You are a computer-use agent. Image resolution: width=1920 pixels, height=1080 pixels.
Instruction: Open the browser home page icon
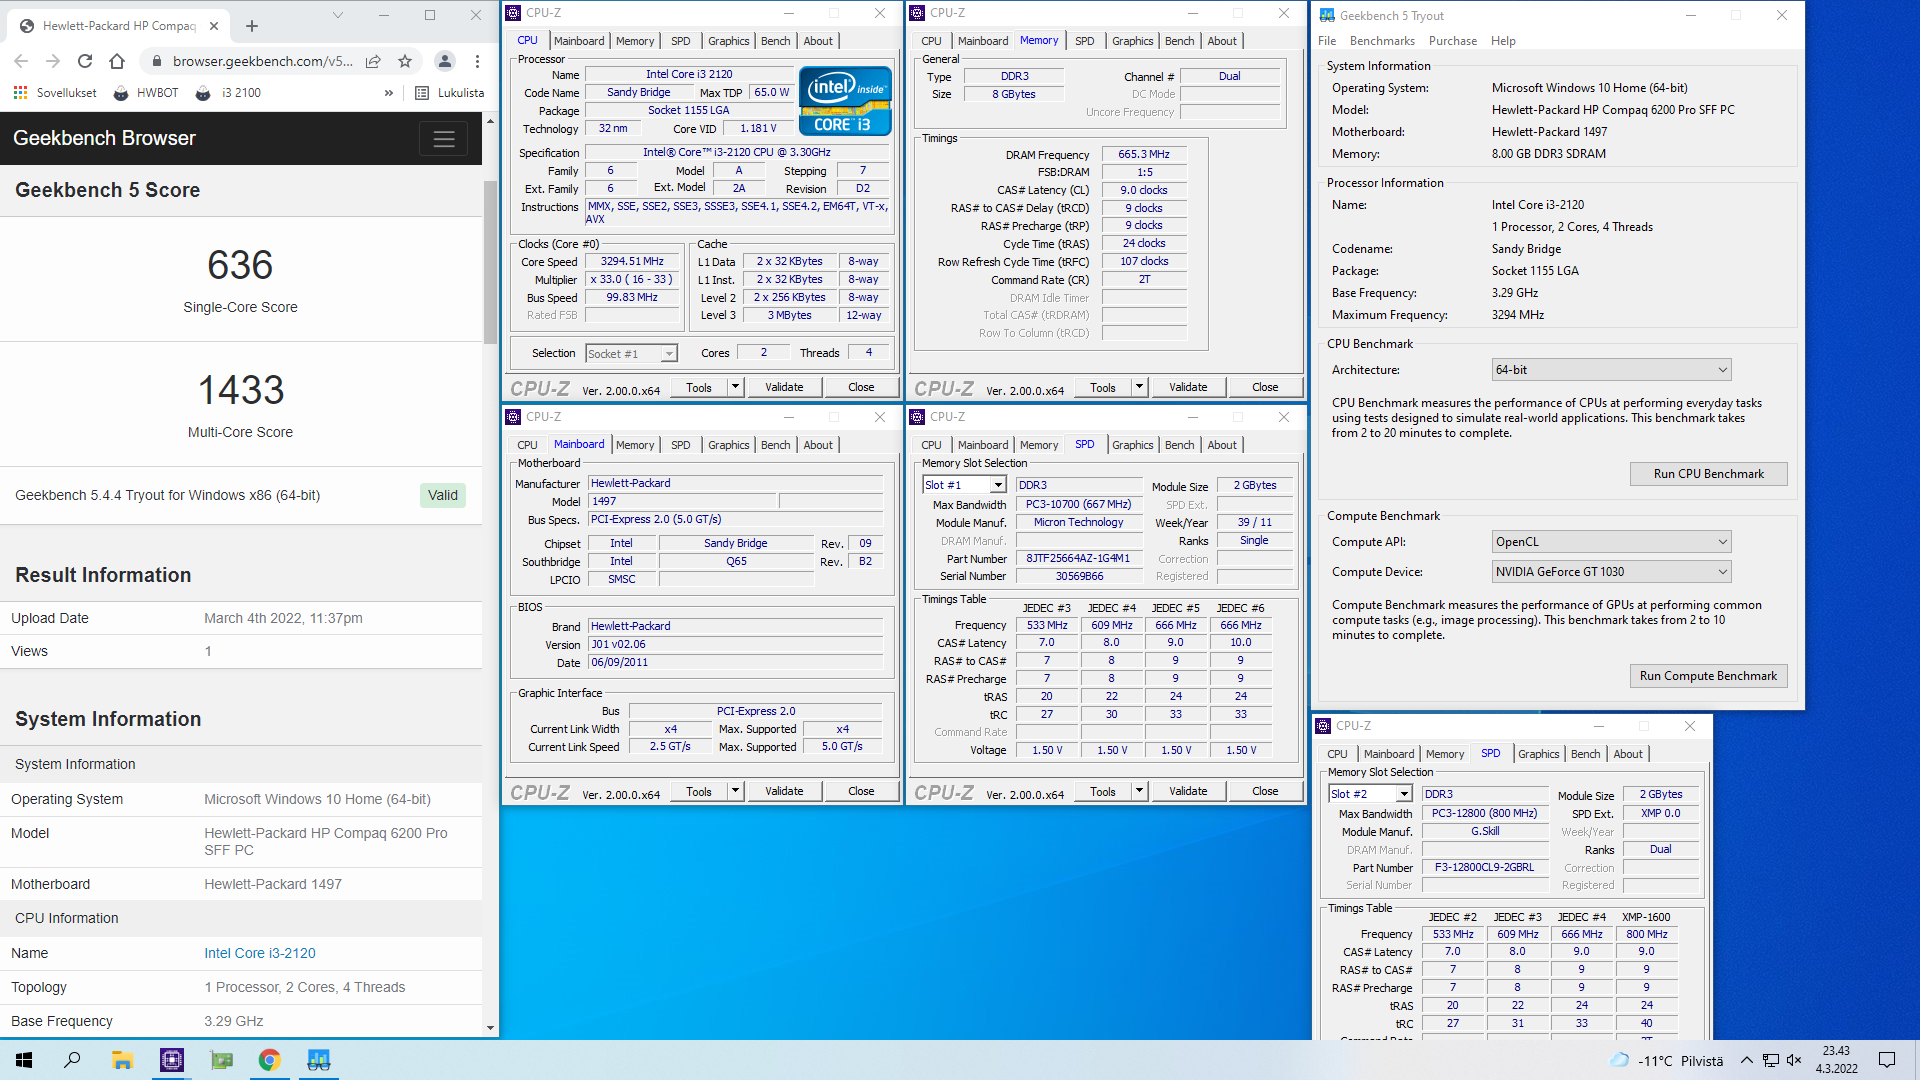click(x=117, y=61)
